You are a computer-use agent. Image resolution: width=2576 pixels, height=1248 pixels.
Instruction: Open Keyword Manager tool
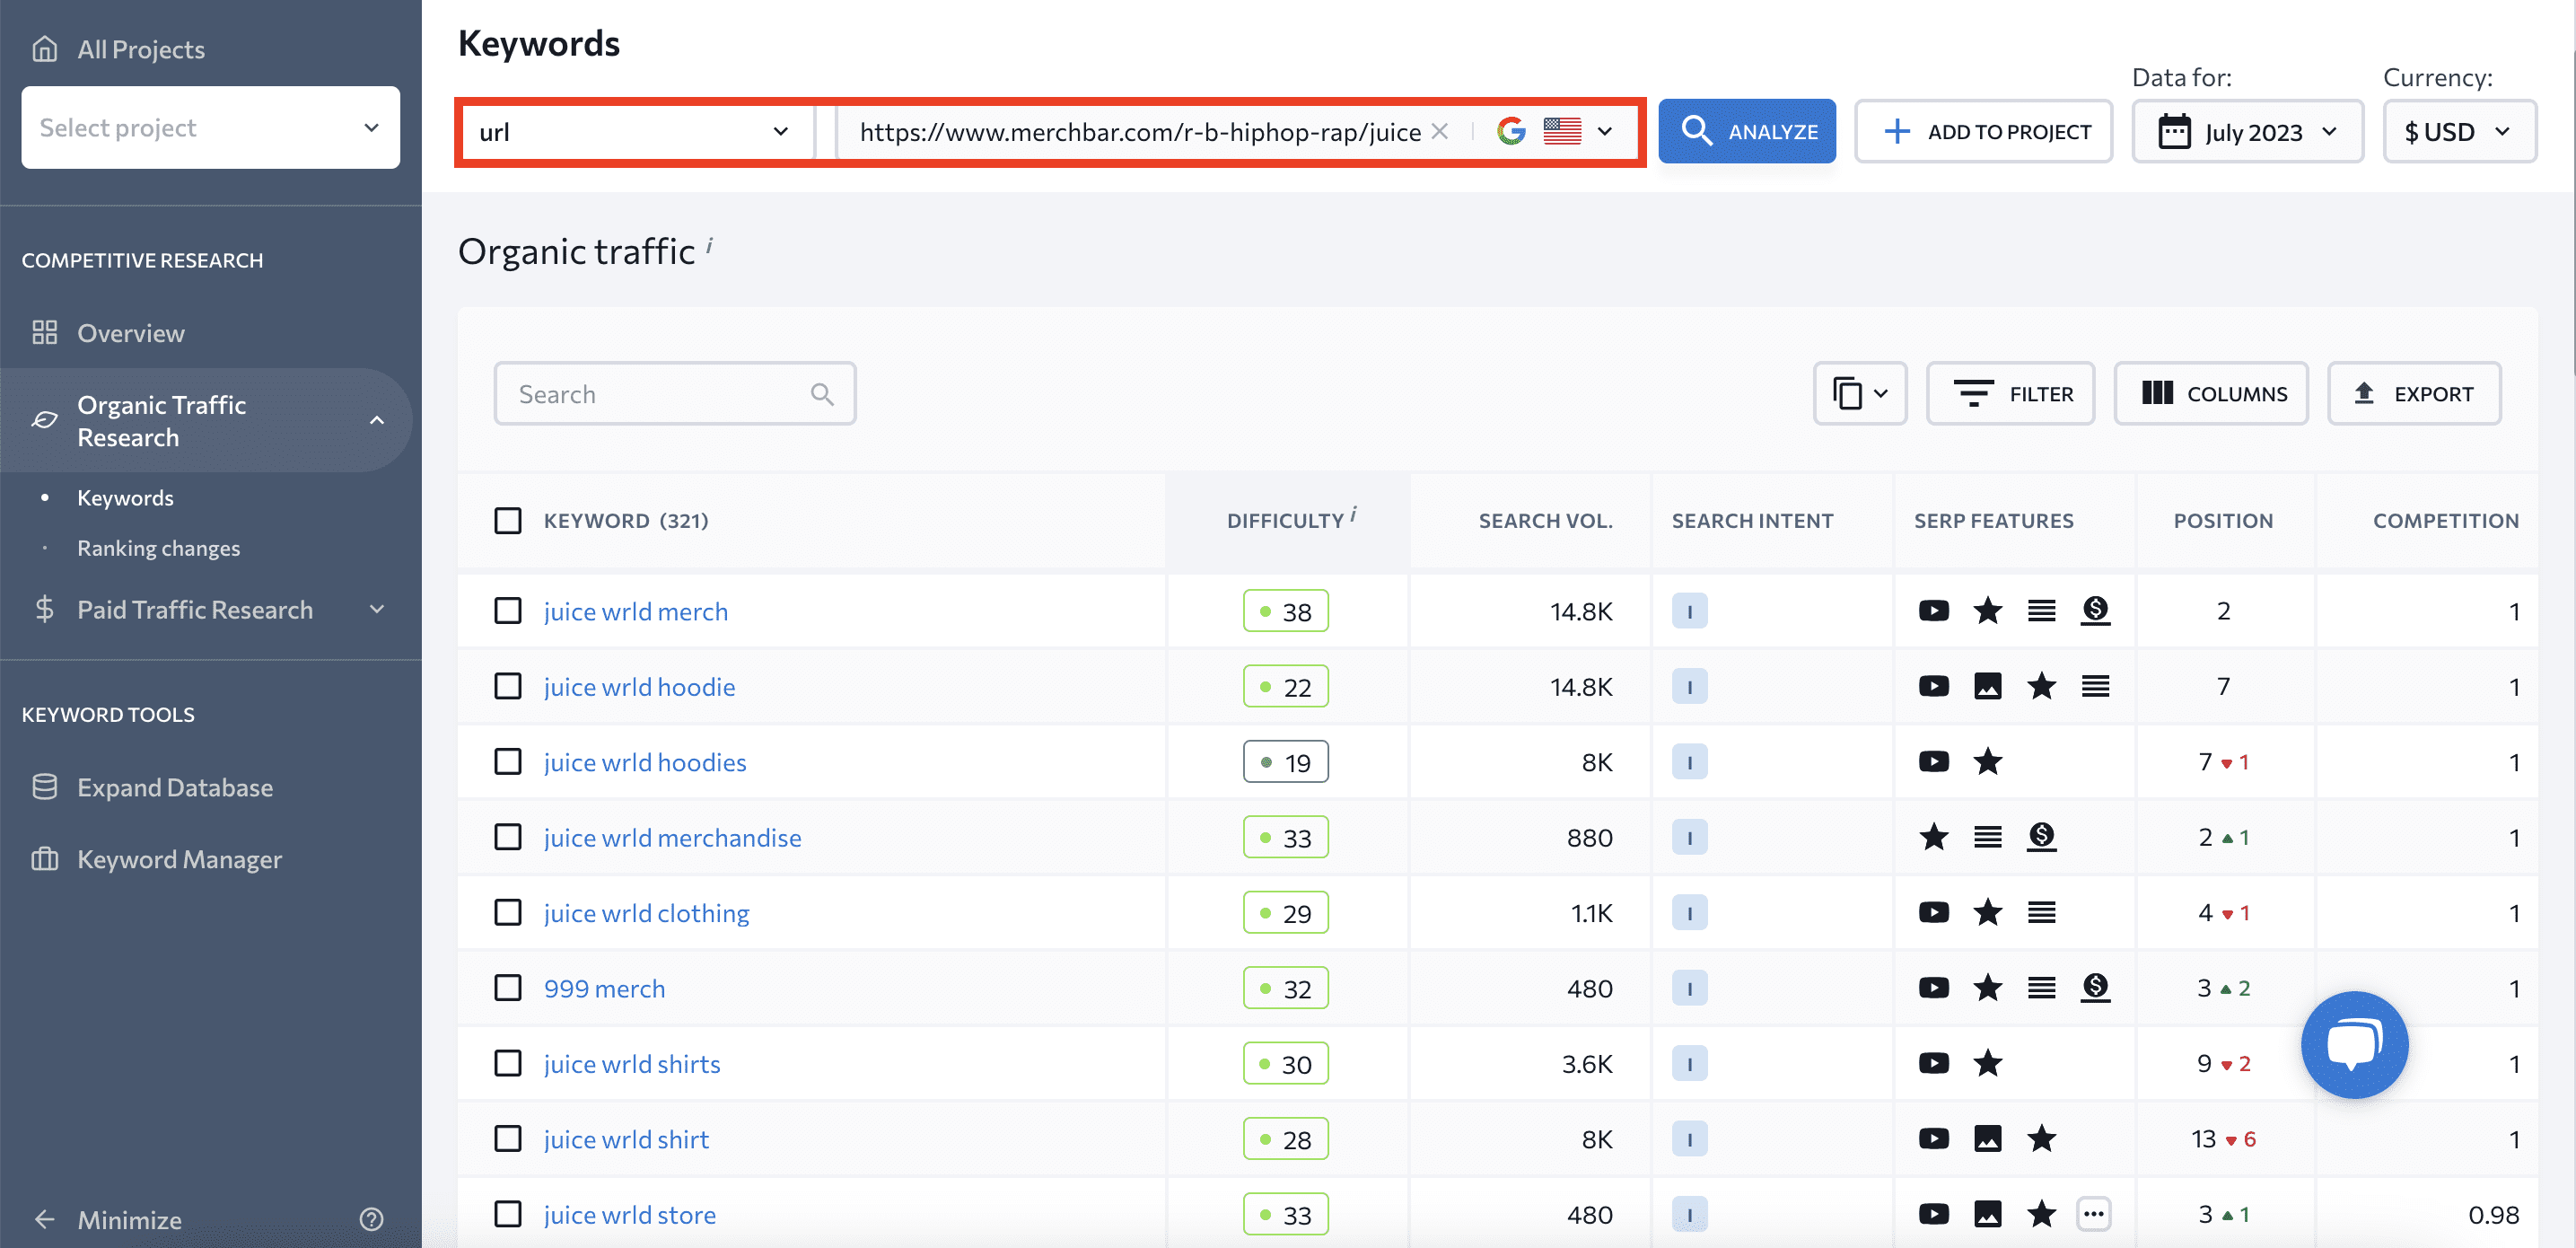click(x=179, y=859)
